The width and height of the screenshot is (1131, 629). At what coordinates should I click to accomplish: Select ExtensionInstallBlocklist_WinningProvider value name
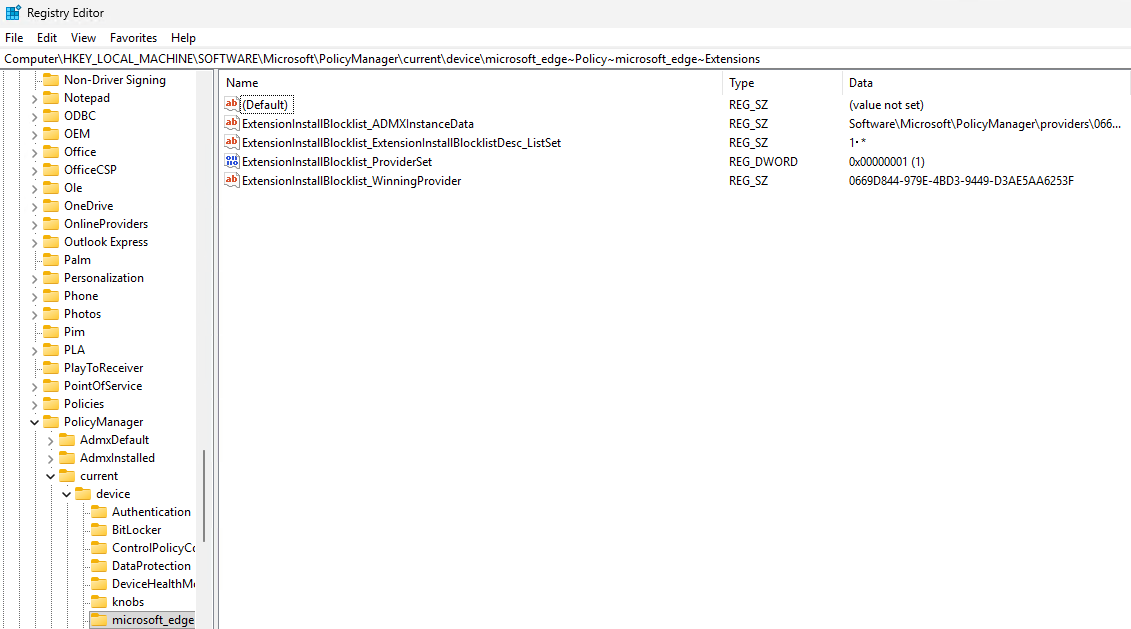pos(351,180)
